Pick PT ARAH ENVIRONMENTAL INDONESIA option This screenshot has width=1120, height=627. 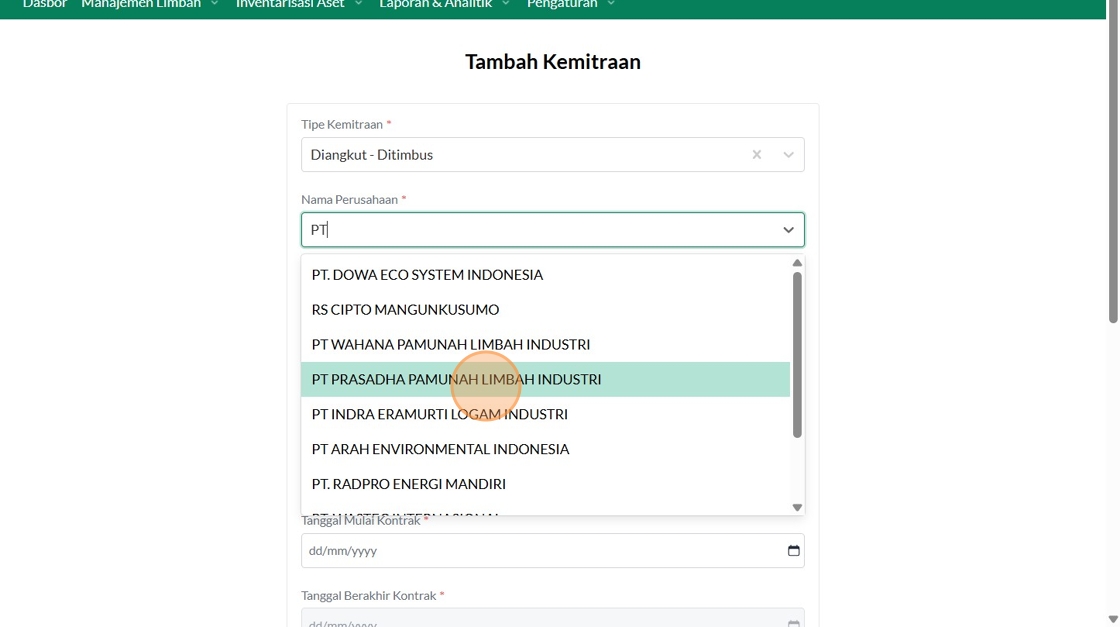tap(545, 449)
